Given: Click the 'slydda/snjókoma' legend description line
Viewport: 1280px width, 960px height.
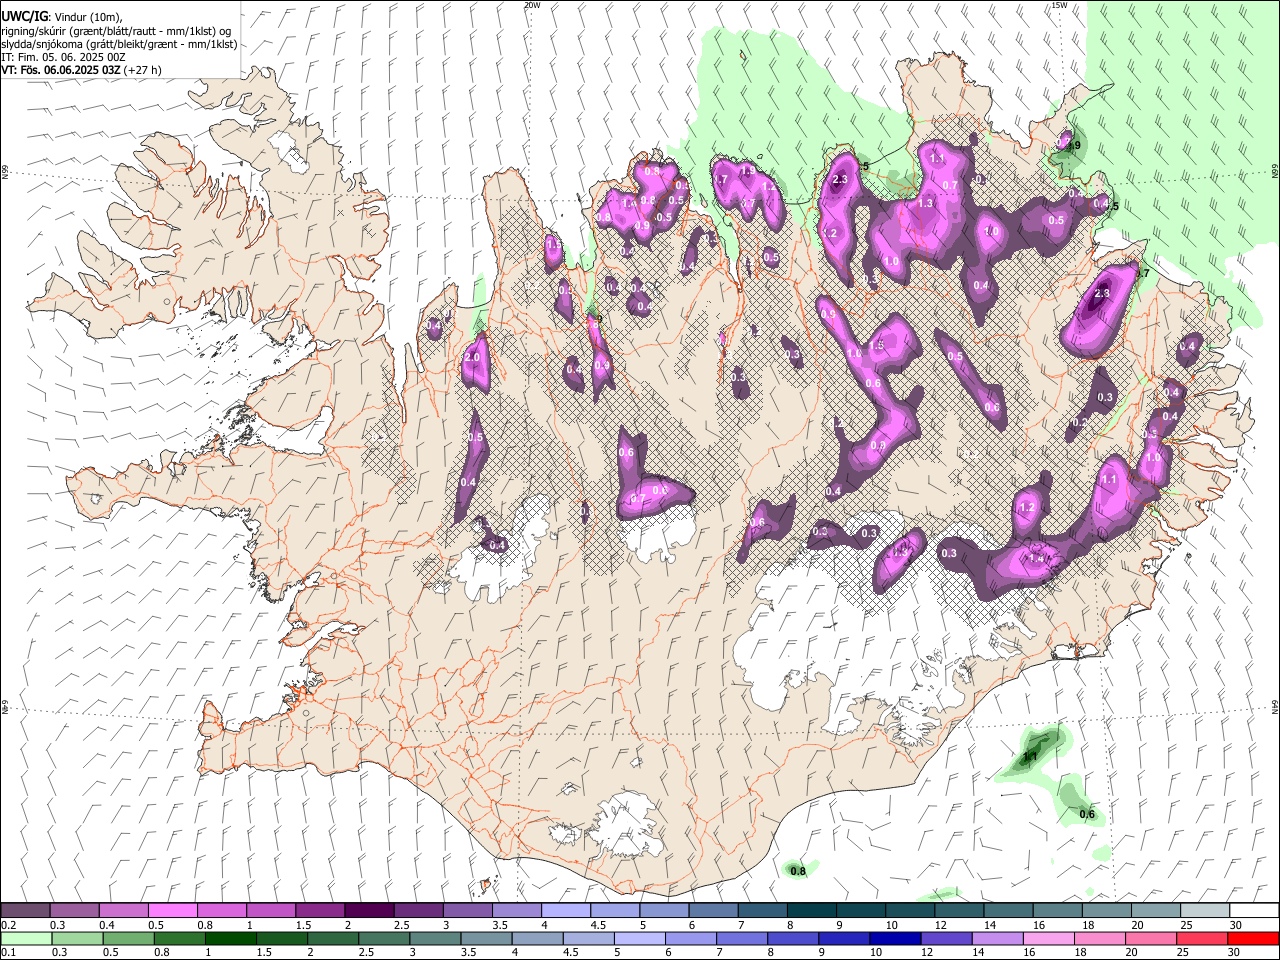Looking at the screenshot, I should coord(119,44).
